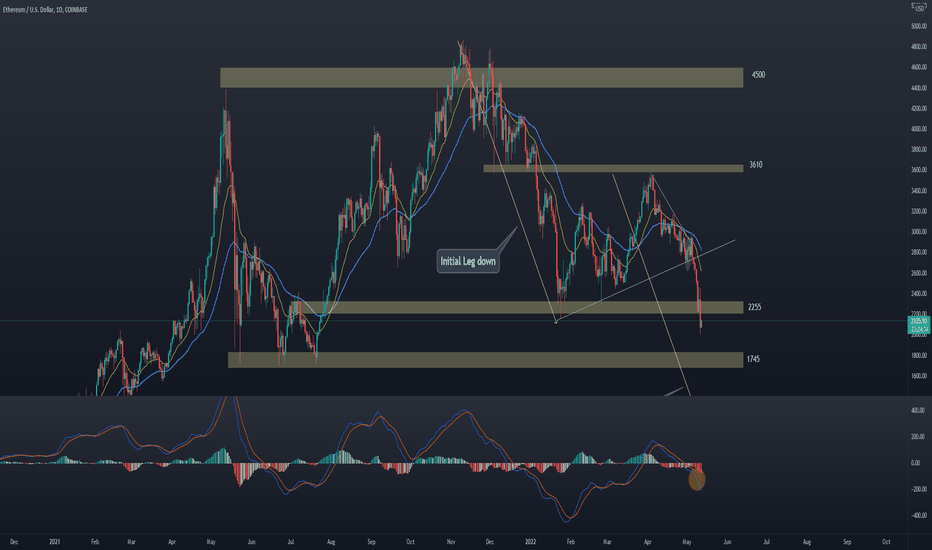The height and width of the screenshot is (550, 932).
Task: Click the 4400.00 price axis label
Action: 918,88
